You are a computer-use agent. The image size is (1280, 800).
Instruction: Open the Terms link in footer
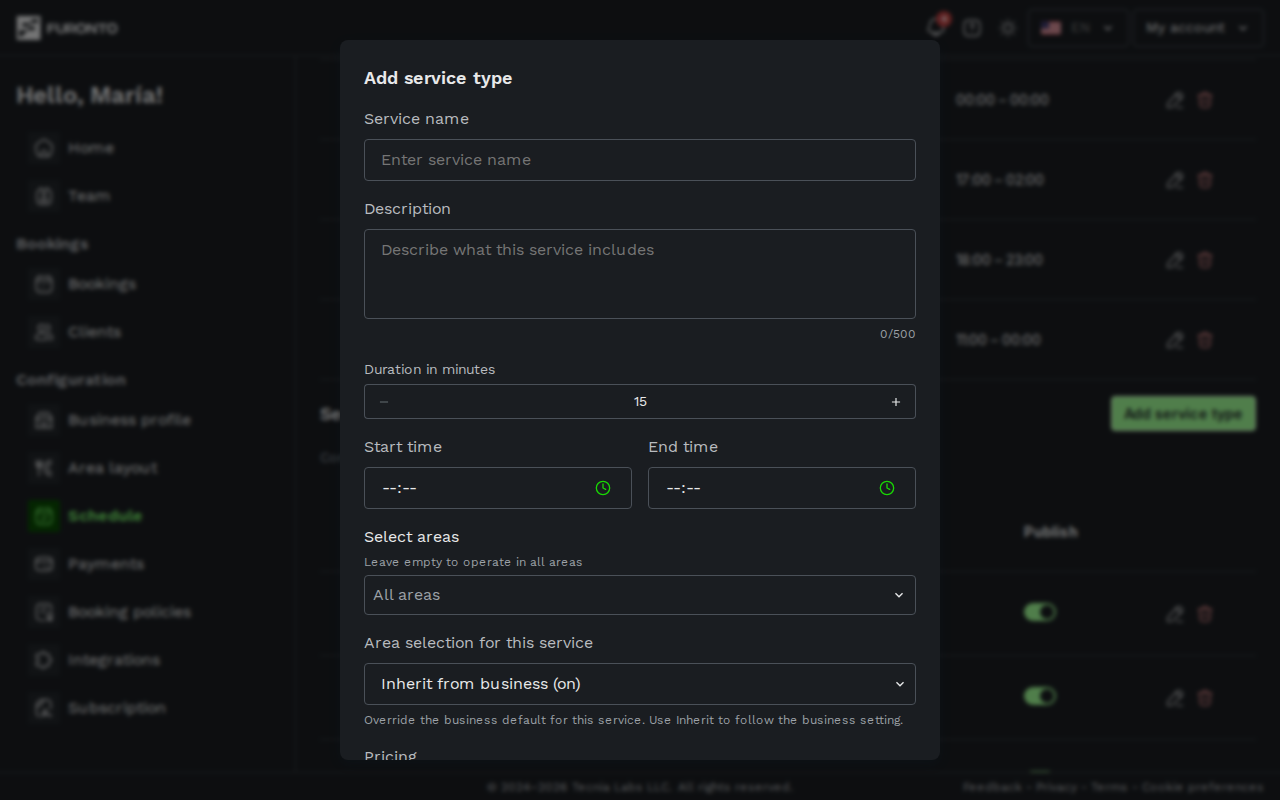click(1109, 787)
